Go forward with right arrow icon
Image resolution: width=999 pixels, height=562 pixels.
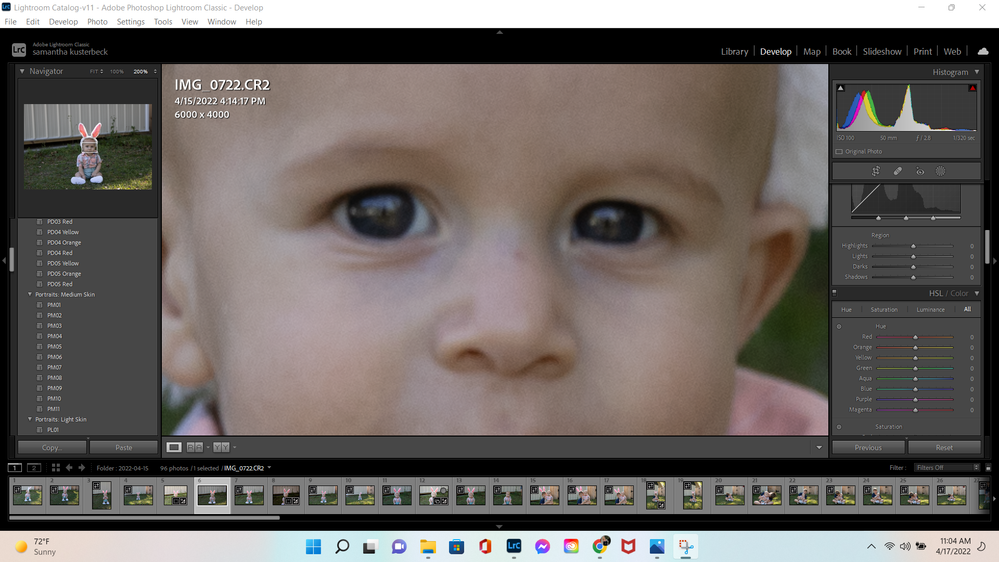[x=82, y=468]
